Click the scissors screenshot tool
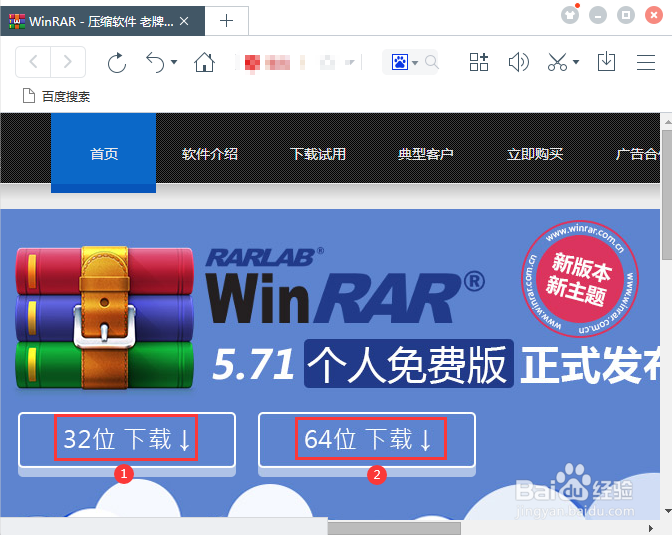The width and height of the screenshot is (672, 535). [557, 62]
